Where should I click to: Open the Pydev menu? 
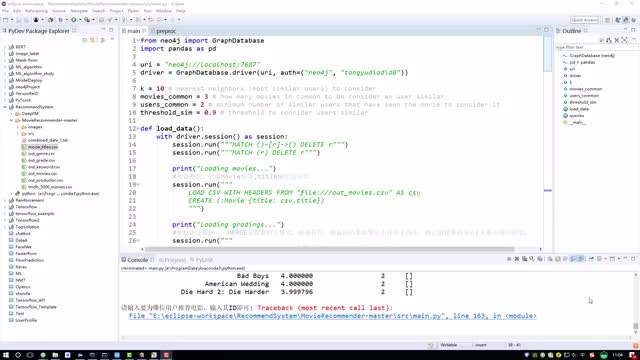[x=133, y=11]
